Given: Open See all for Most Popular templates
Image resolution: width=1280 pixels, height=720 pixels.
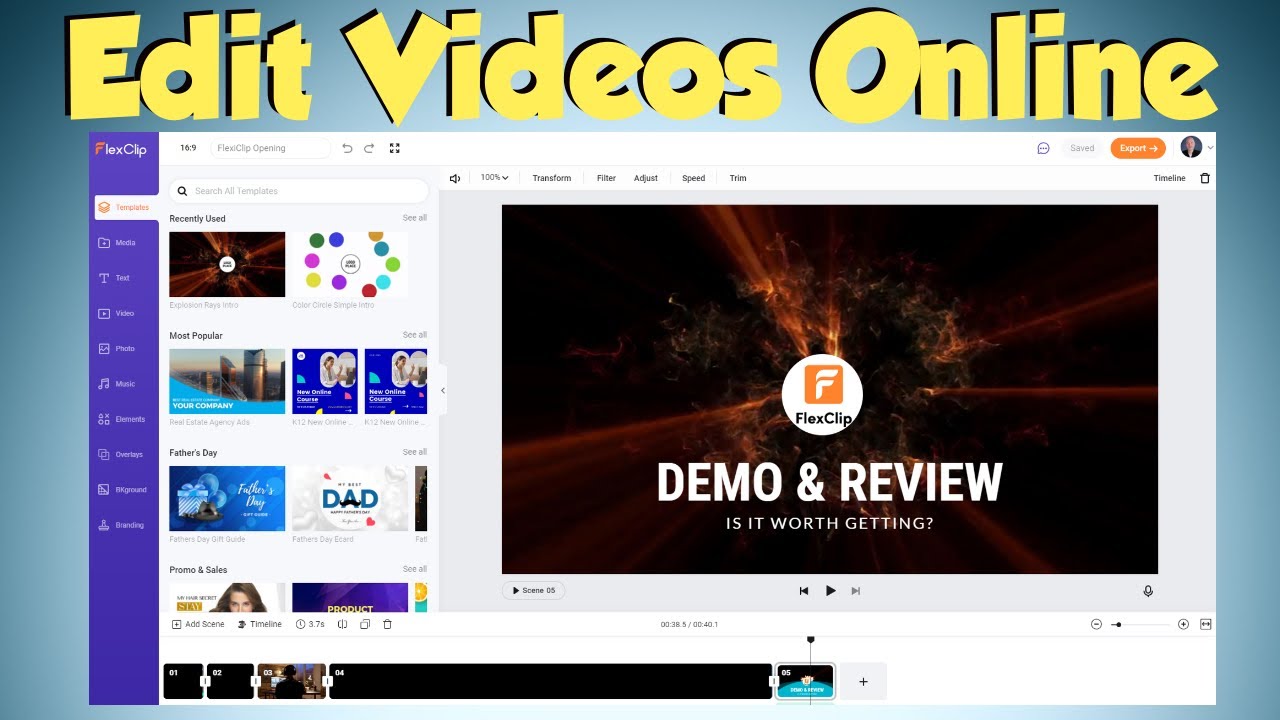Looking at the screenshot, I should 415,335.
